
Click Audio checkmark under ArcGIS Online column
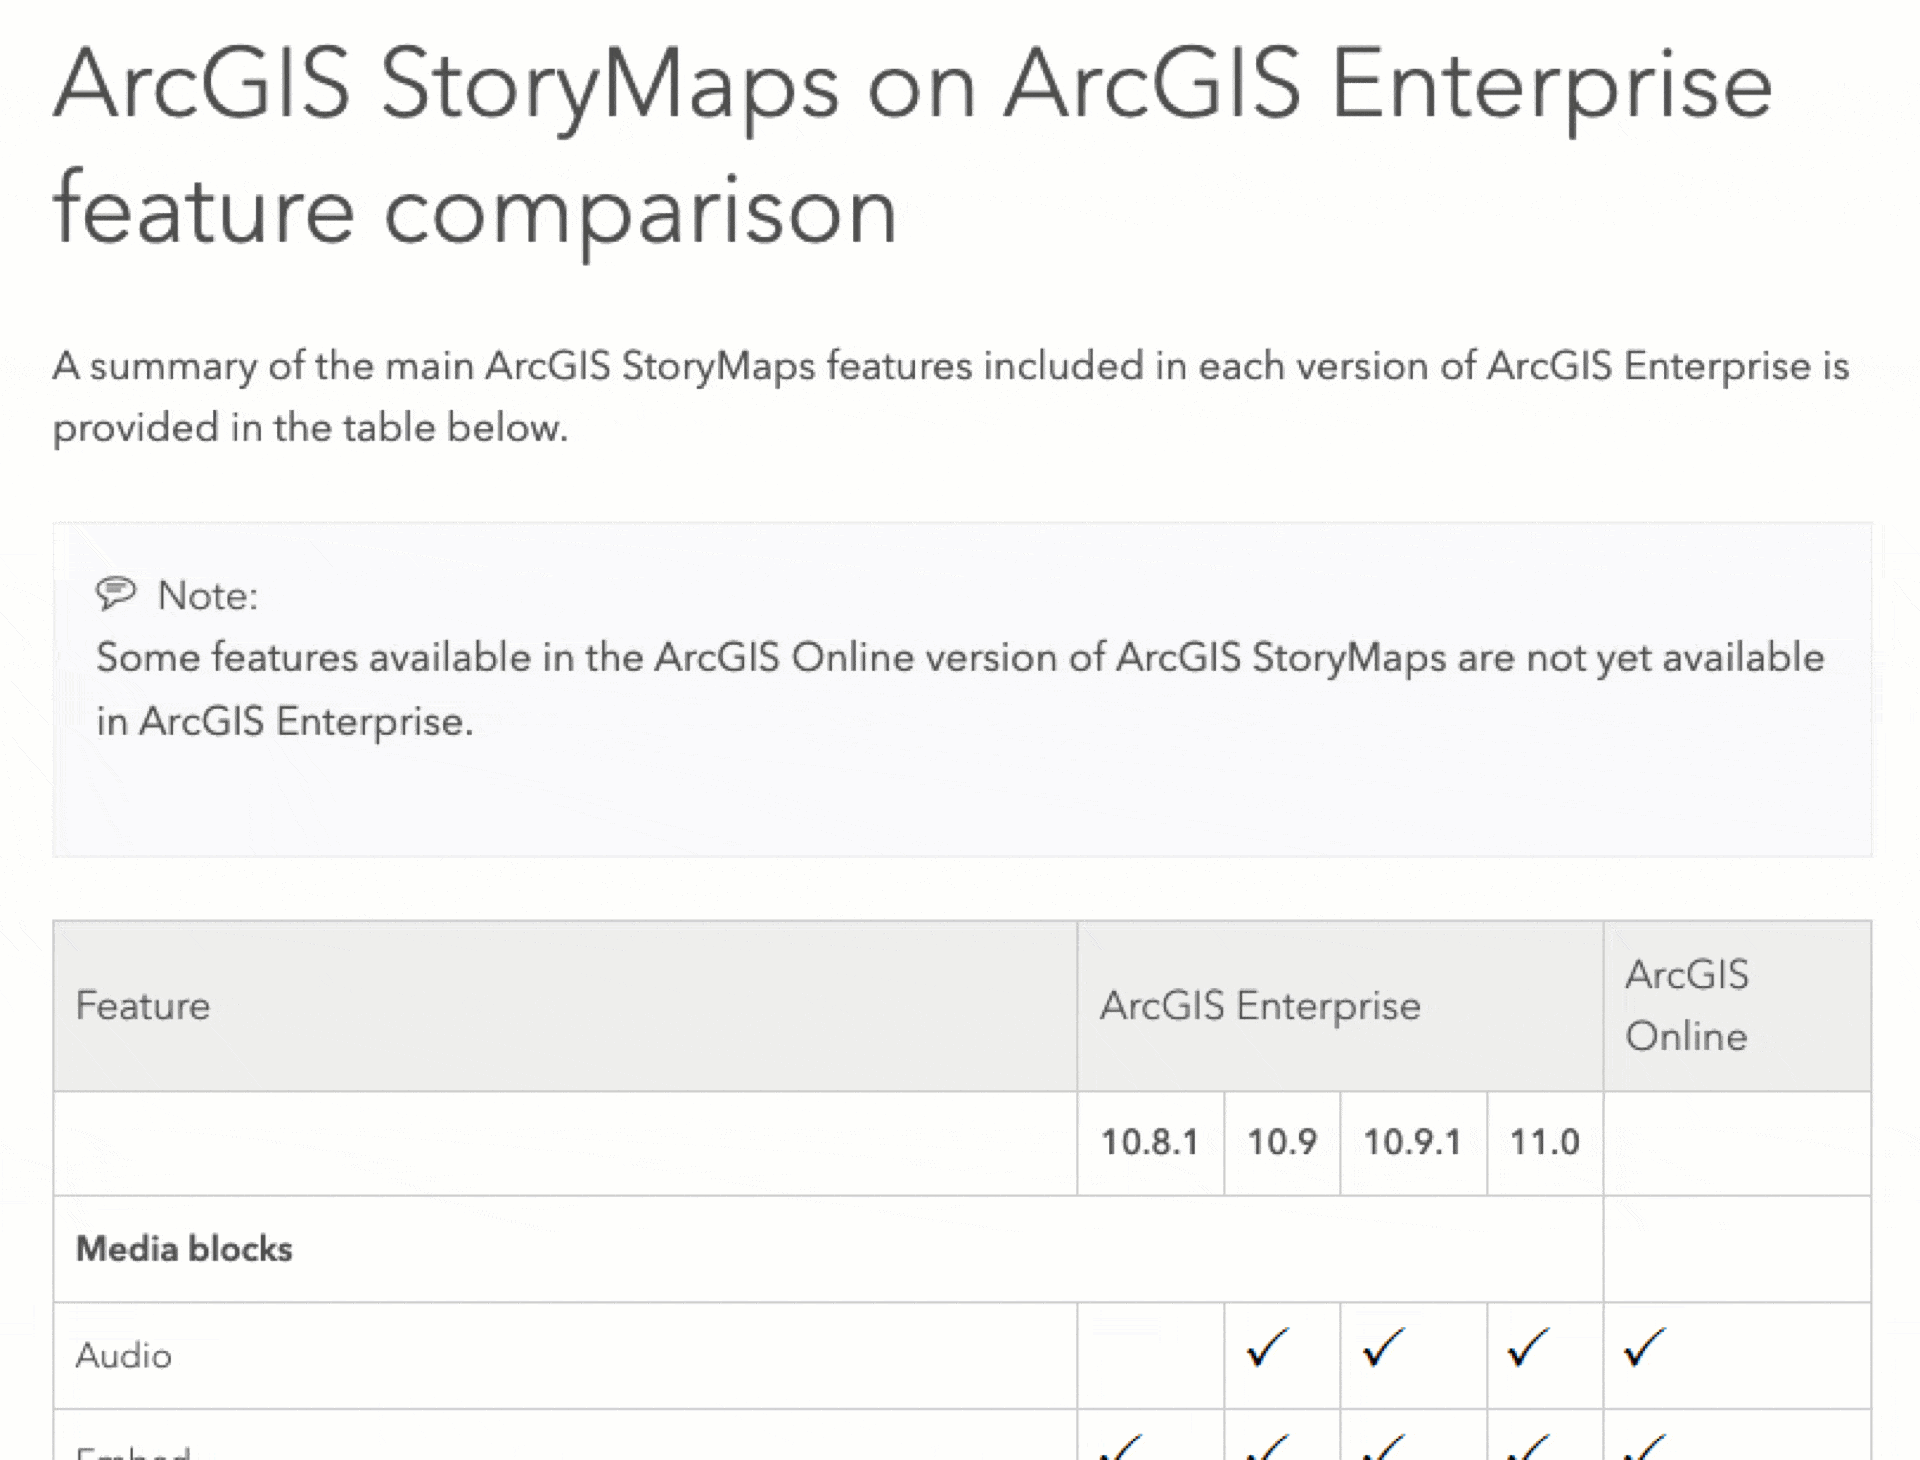click(x=1644, y=1349)
